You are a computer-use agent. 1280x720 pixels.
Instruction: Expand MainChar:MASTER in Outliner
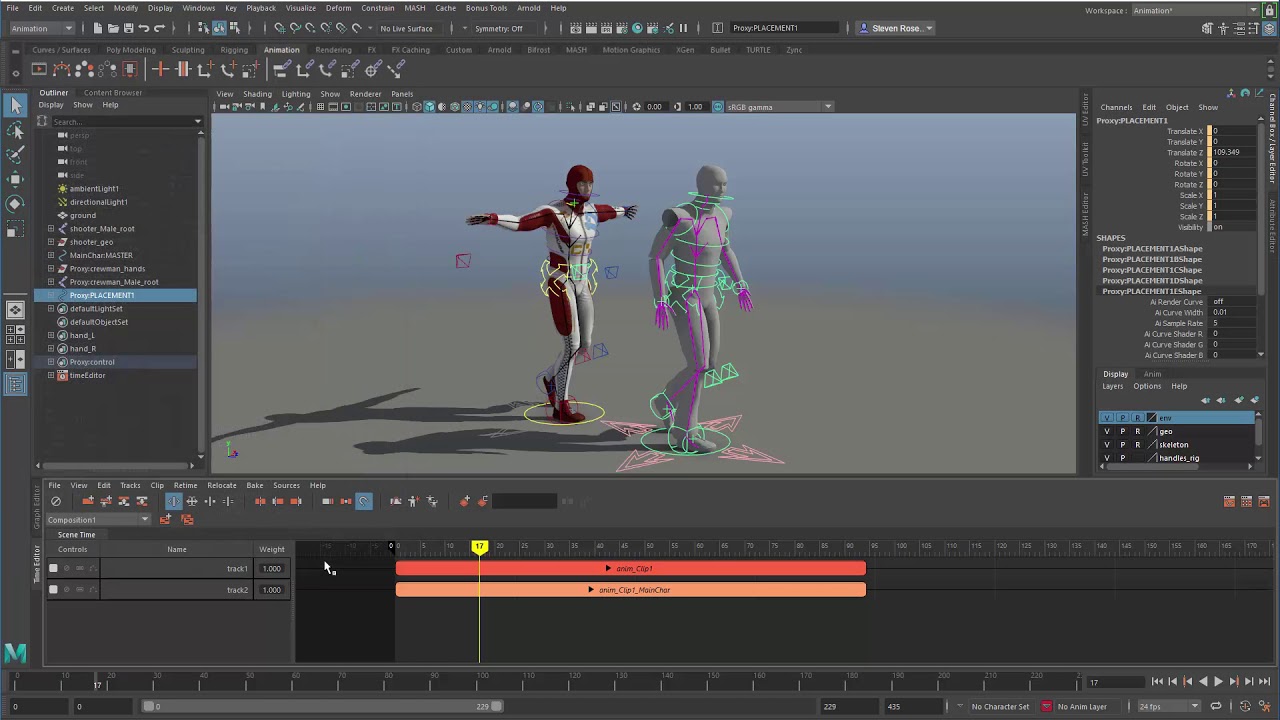click(x=51, y=255)
